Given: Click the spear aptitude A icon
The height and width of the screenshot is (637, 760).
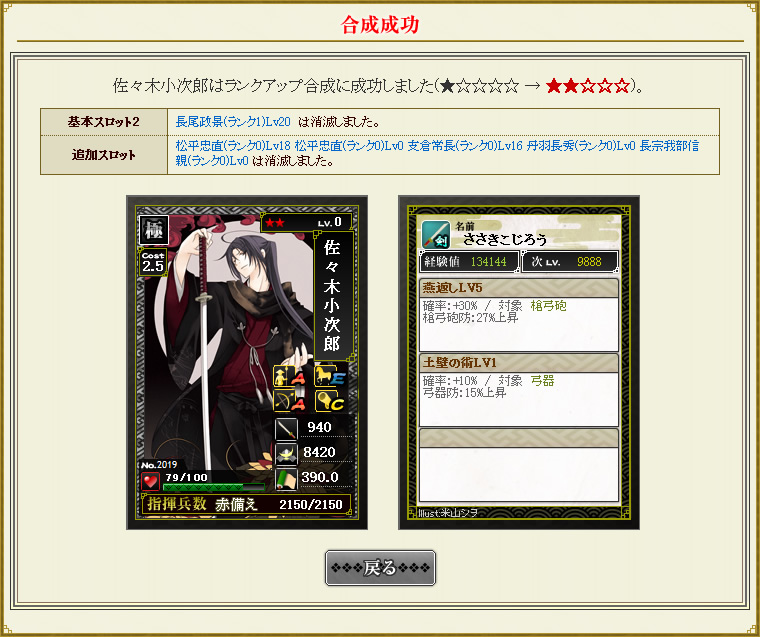Looking at the screenshot, I should pos(289,377).
